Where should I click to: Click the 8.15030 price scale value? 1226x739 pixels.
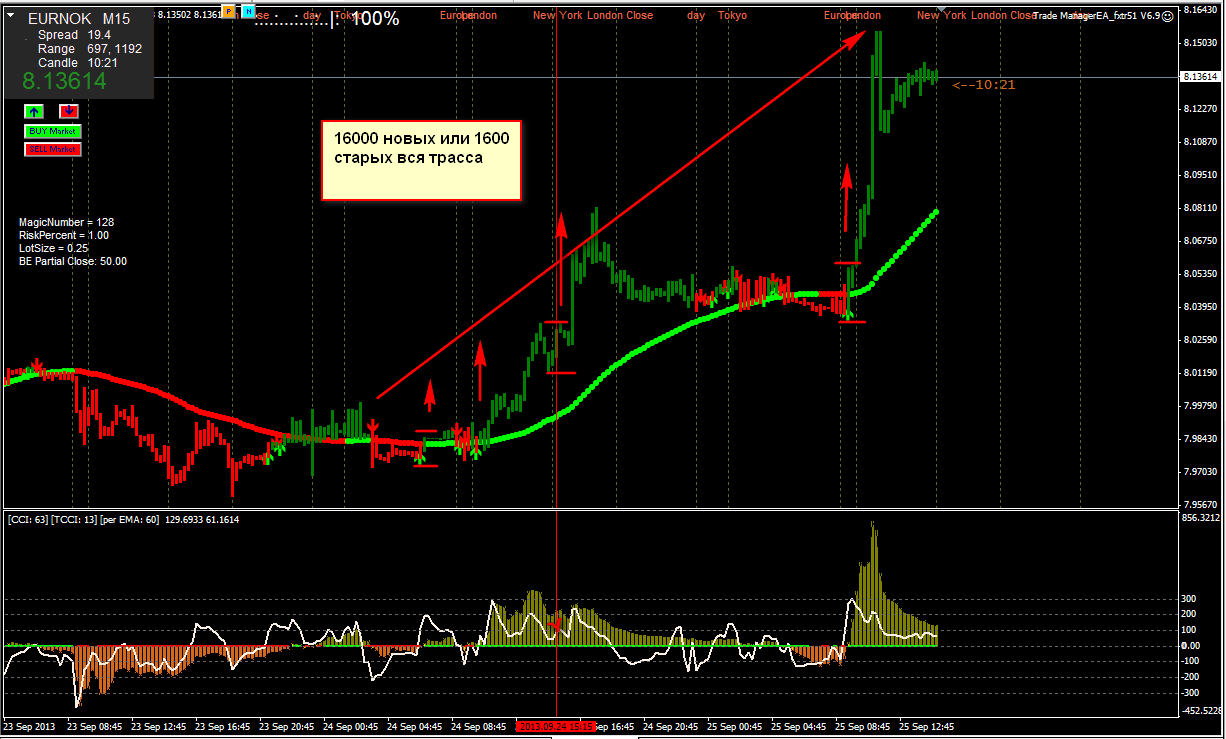click(1199, 43)
